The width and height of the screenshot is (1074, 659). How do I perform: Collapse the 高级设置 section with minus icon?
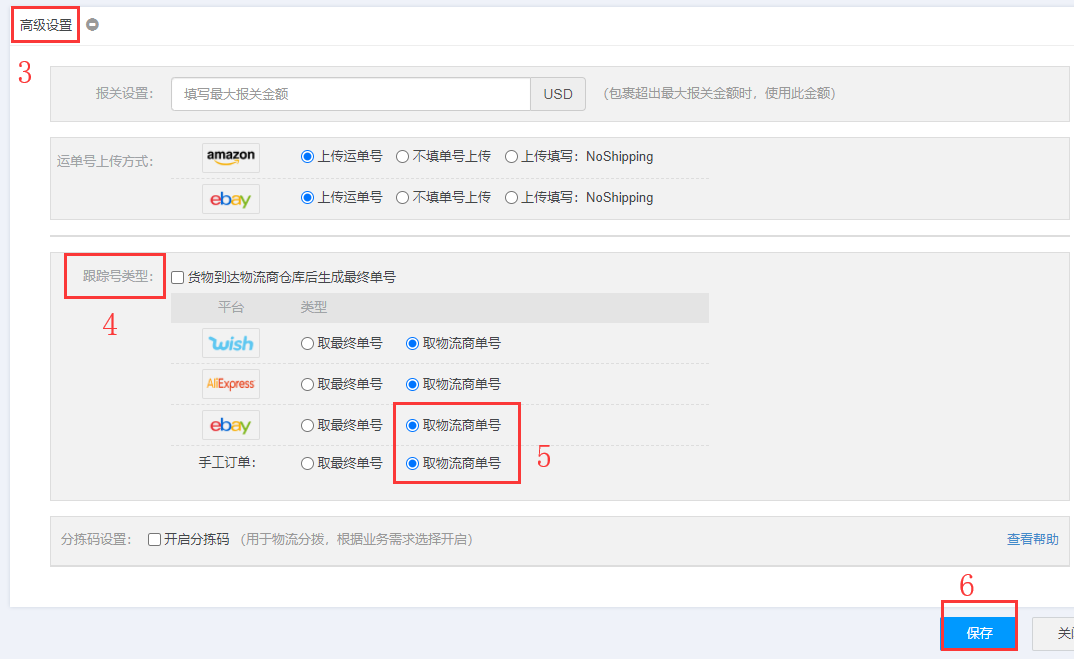coord(92,25)
